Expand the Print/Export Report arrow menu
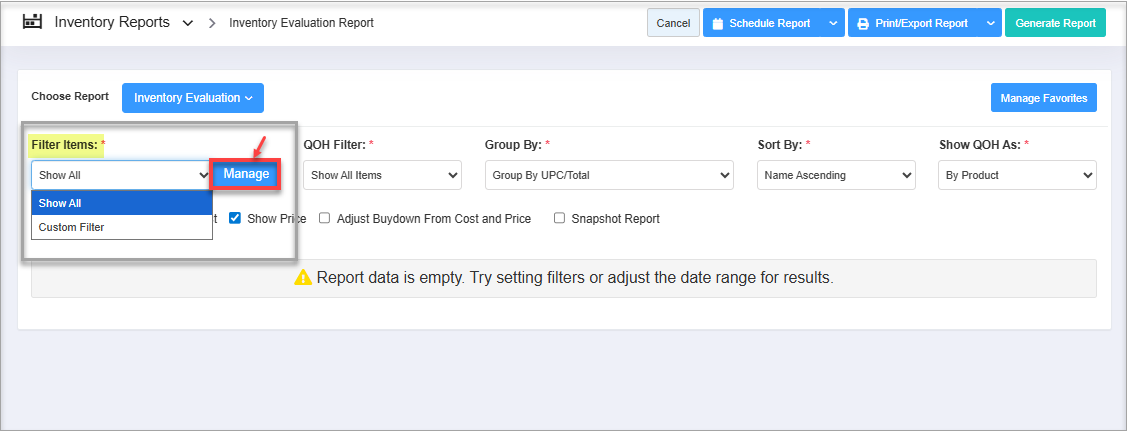The image size is (1127, 431). click(x=989, y=23)
